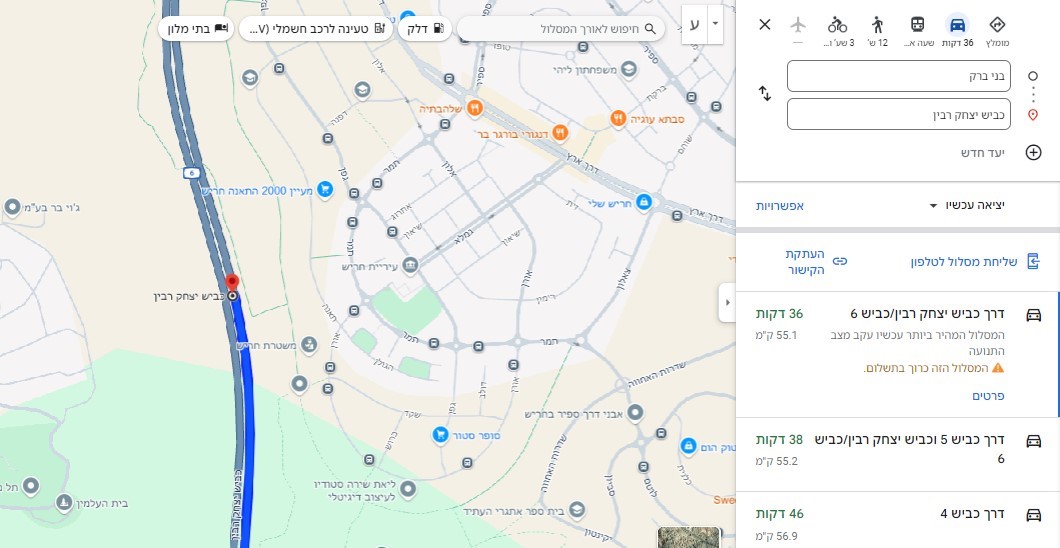Image resolution: width=1060 pixels, height=548 pixels.
Task: Click the משפחתון ליהי school marker
Action: (x=629, y=69)
